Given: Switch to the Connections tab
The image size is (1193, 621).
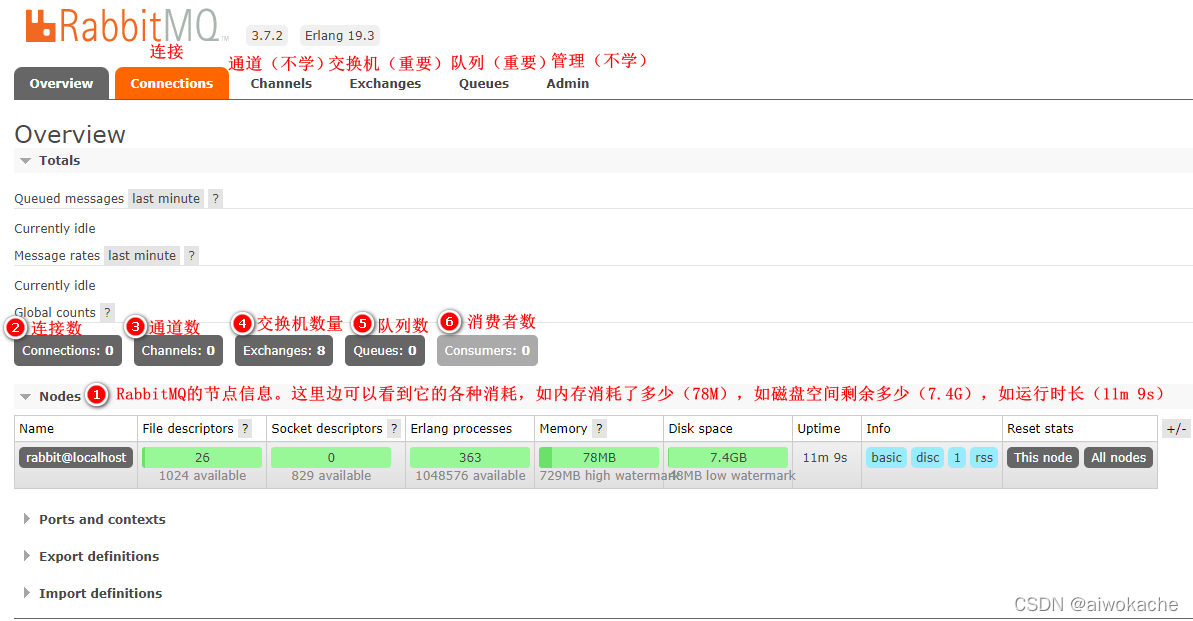Looking at the screenshot, I should tap(172, 84).
